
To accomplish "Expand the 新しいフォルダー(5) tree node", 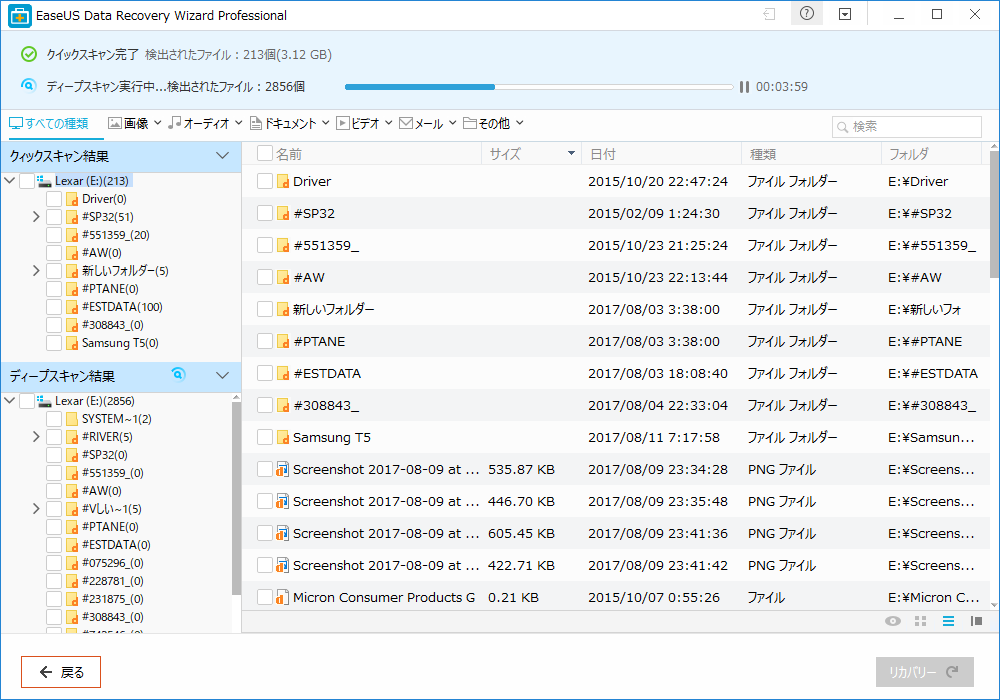I will coord(36,271).
